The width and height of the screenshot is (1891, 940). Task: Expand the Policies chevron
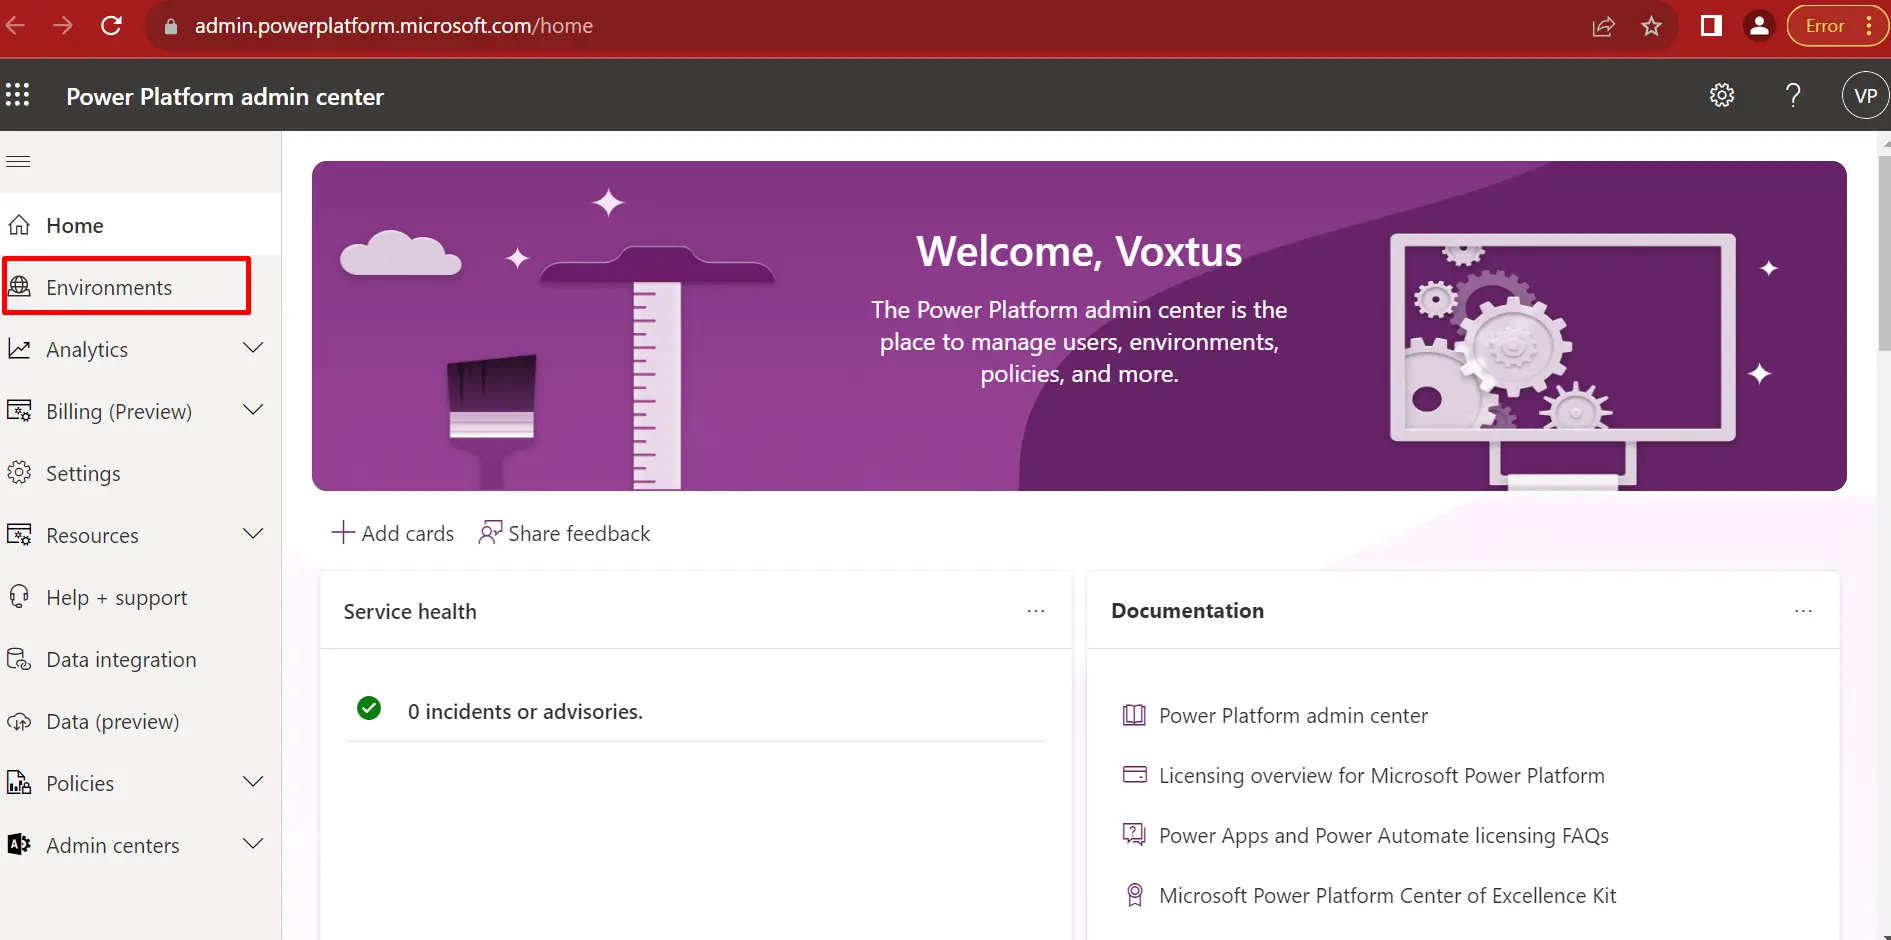[253, 782]
